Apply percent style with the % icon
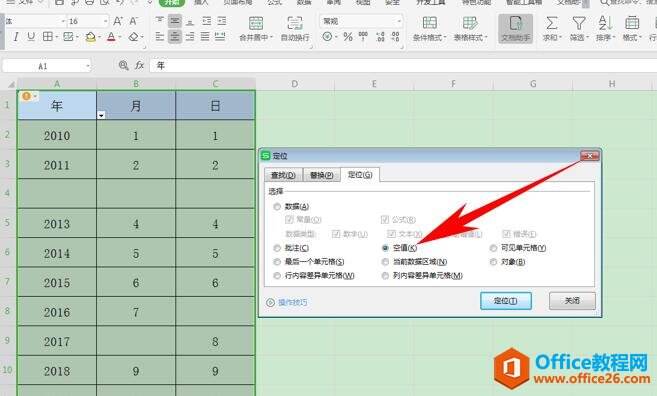 click(x=348, y=37)
